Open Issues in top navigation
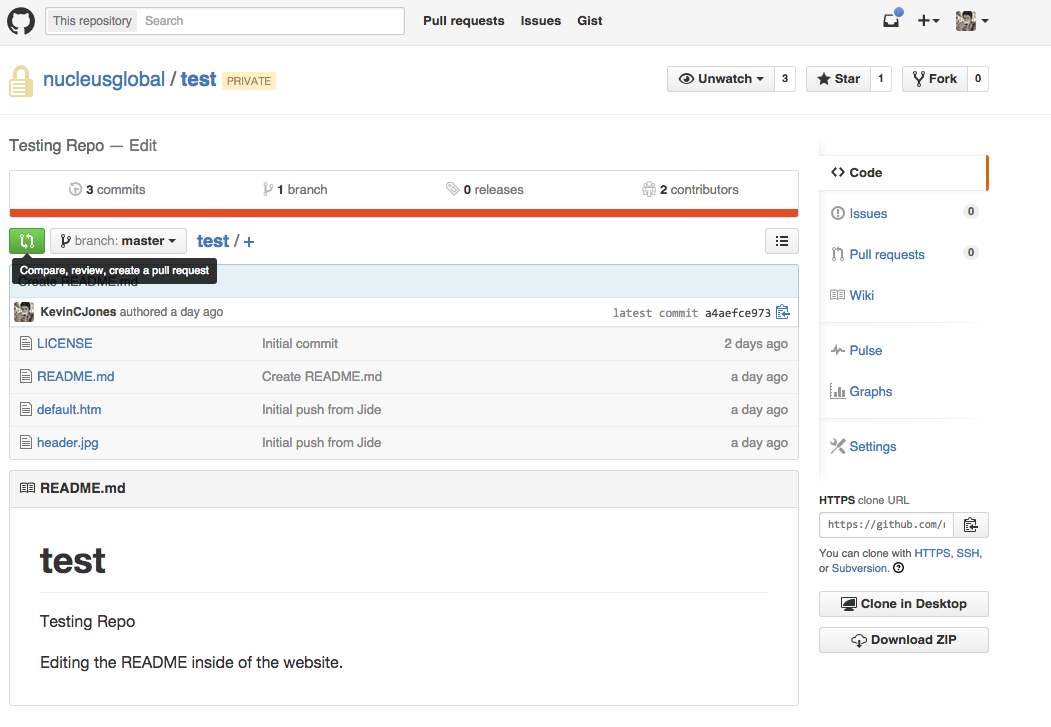This screenshot has width=1051, height=727. tap(541, 21)
